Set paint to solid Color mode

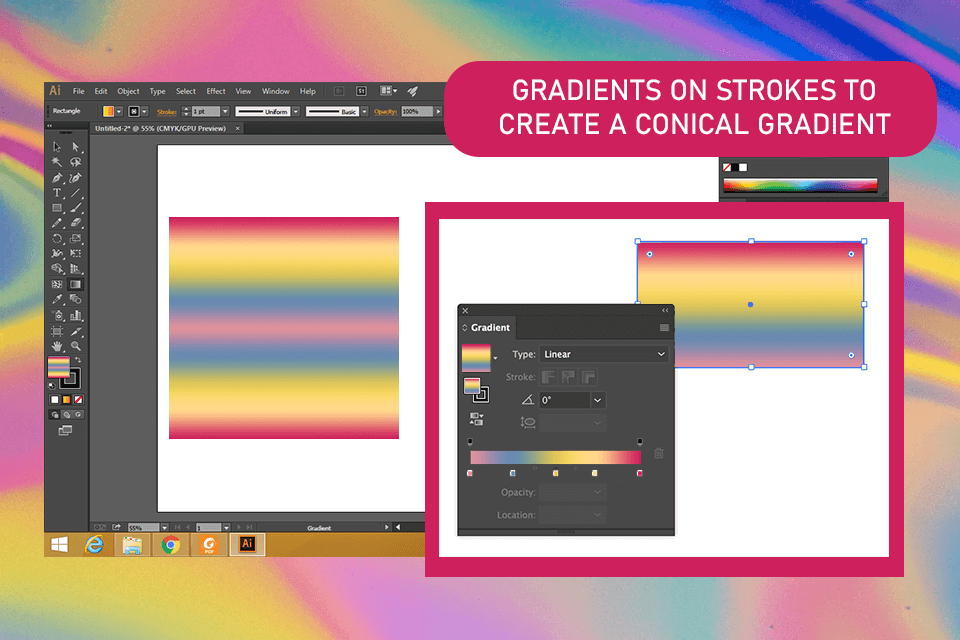coord(54,399)
